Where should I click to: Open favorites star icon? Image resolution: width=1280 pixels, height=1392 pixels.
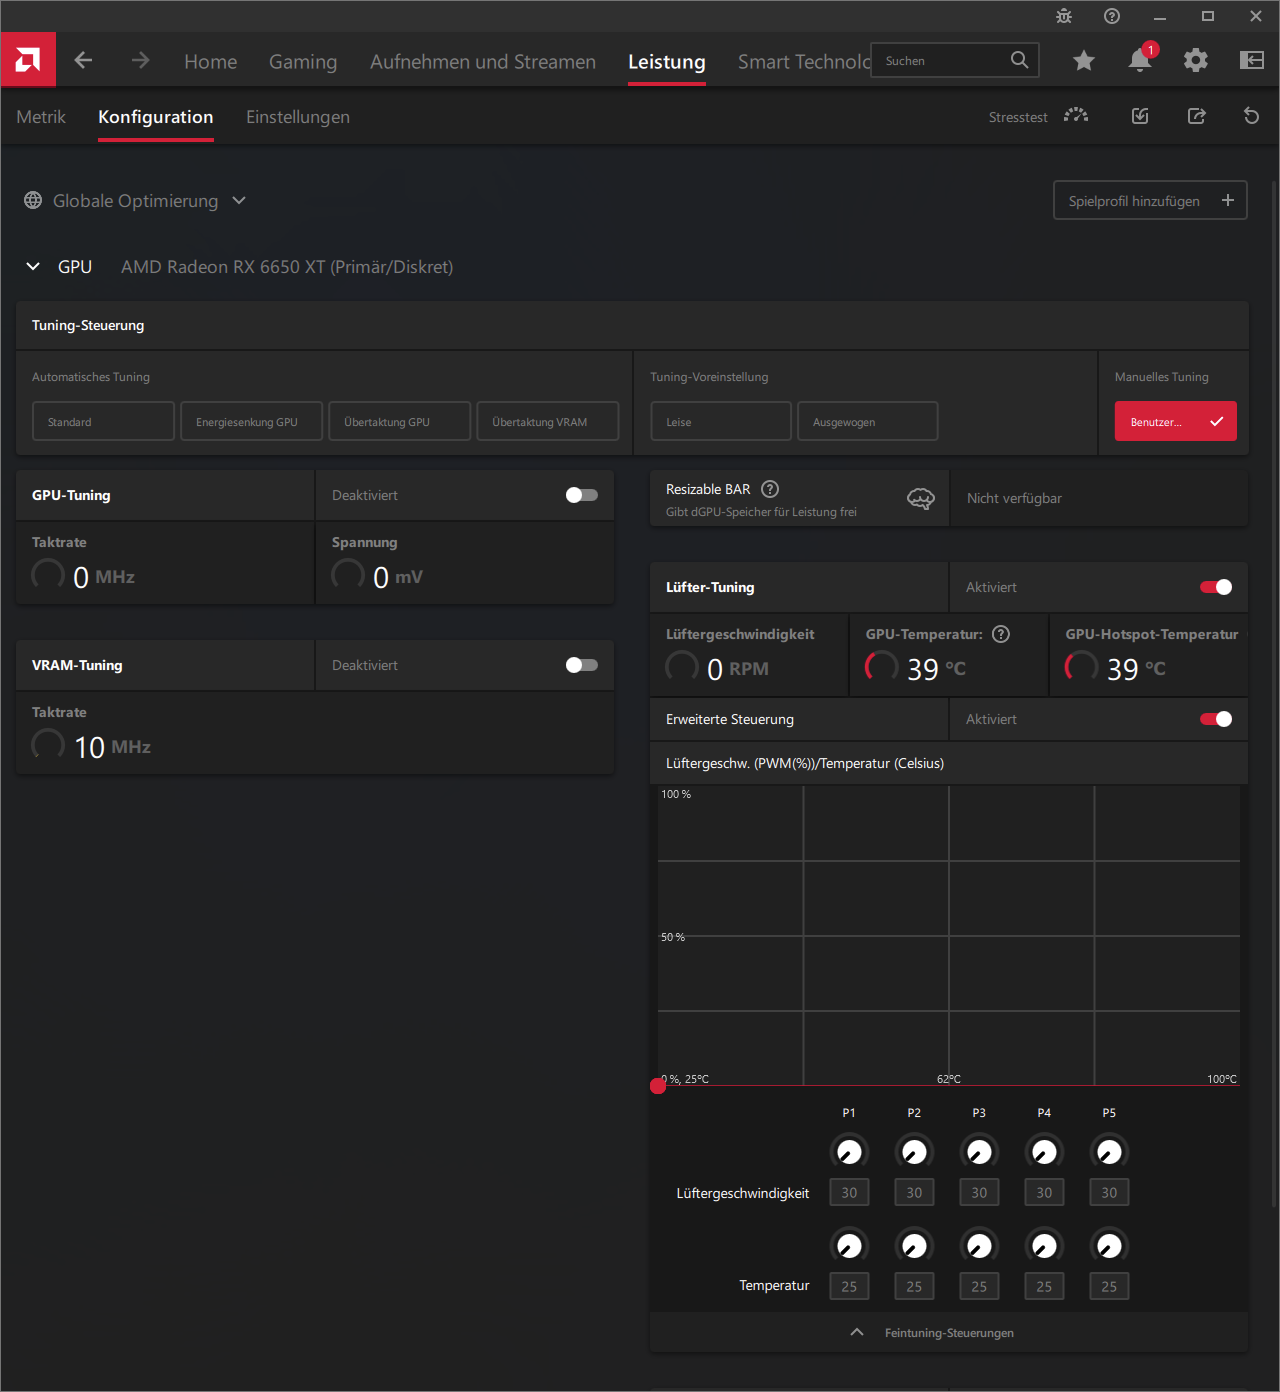(x=1083, y=61)
